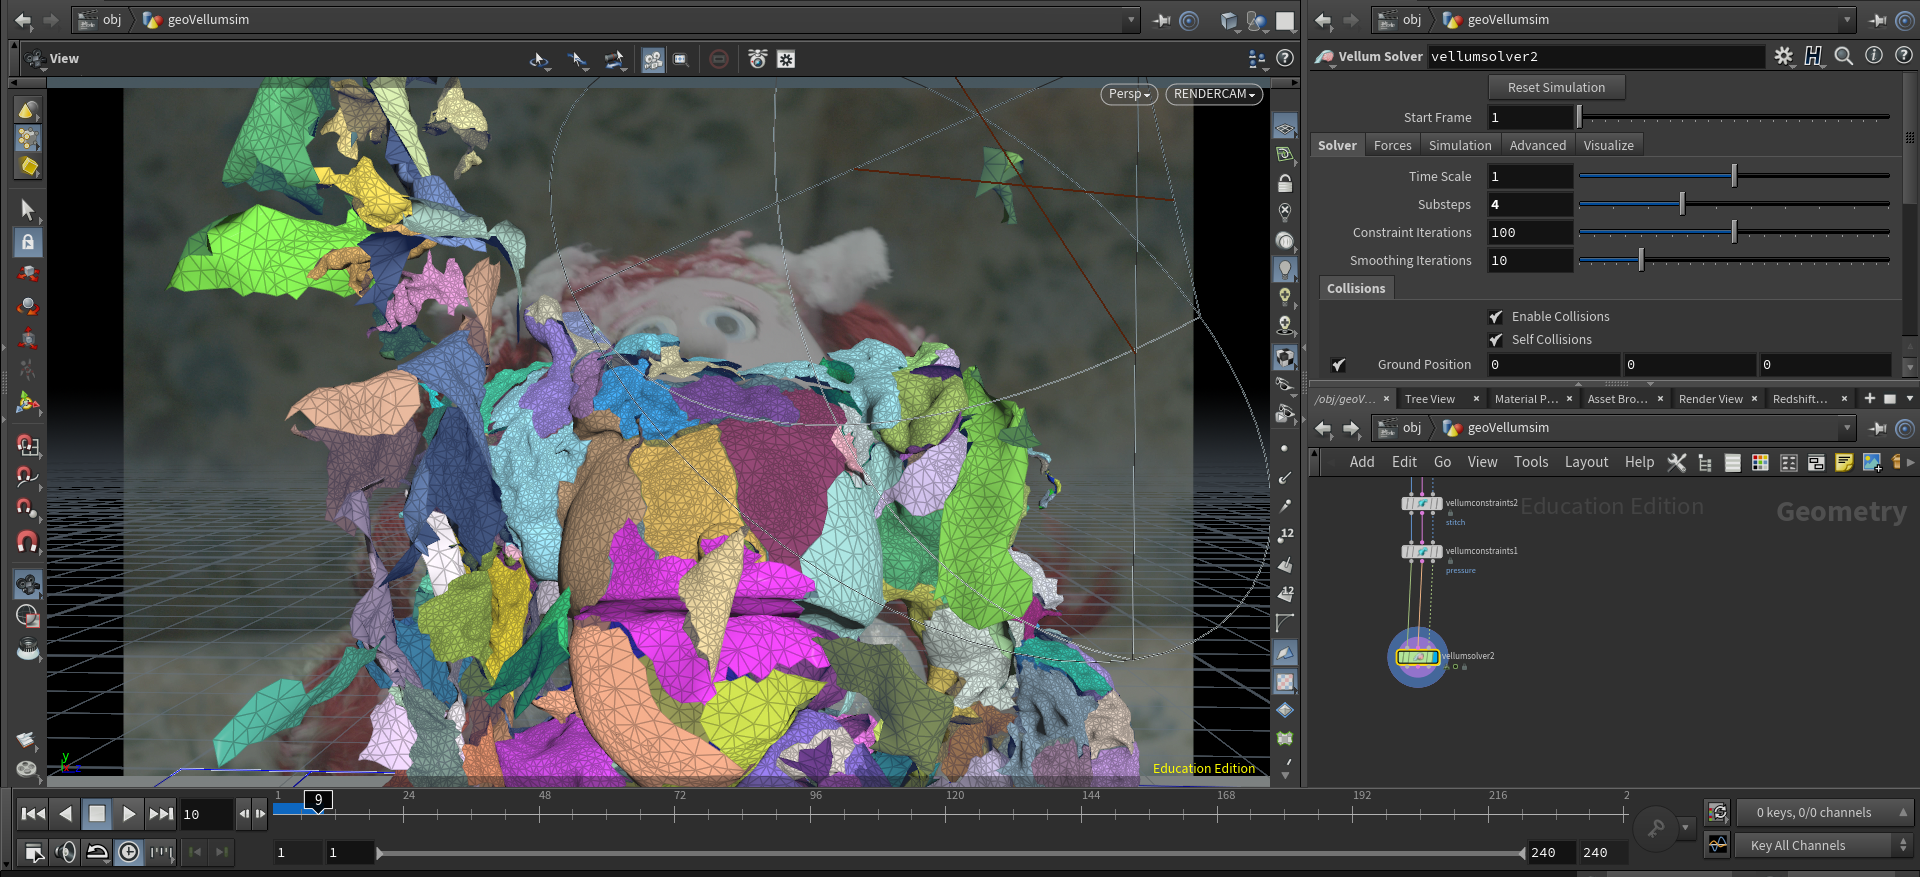
Task: Open the Tools menu in network editor
Action: 1530,462
